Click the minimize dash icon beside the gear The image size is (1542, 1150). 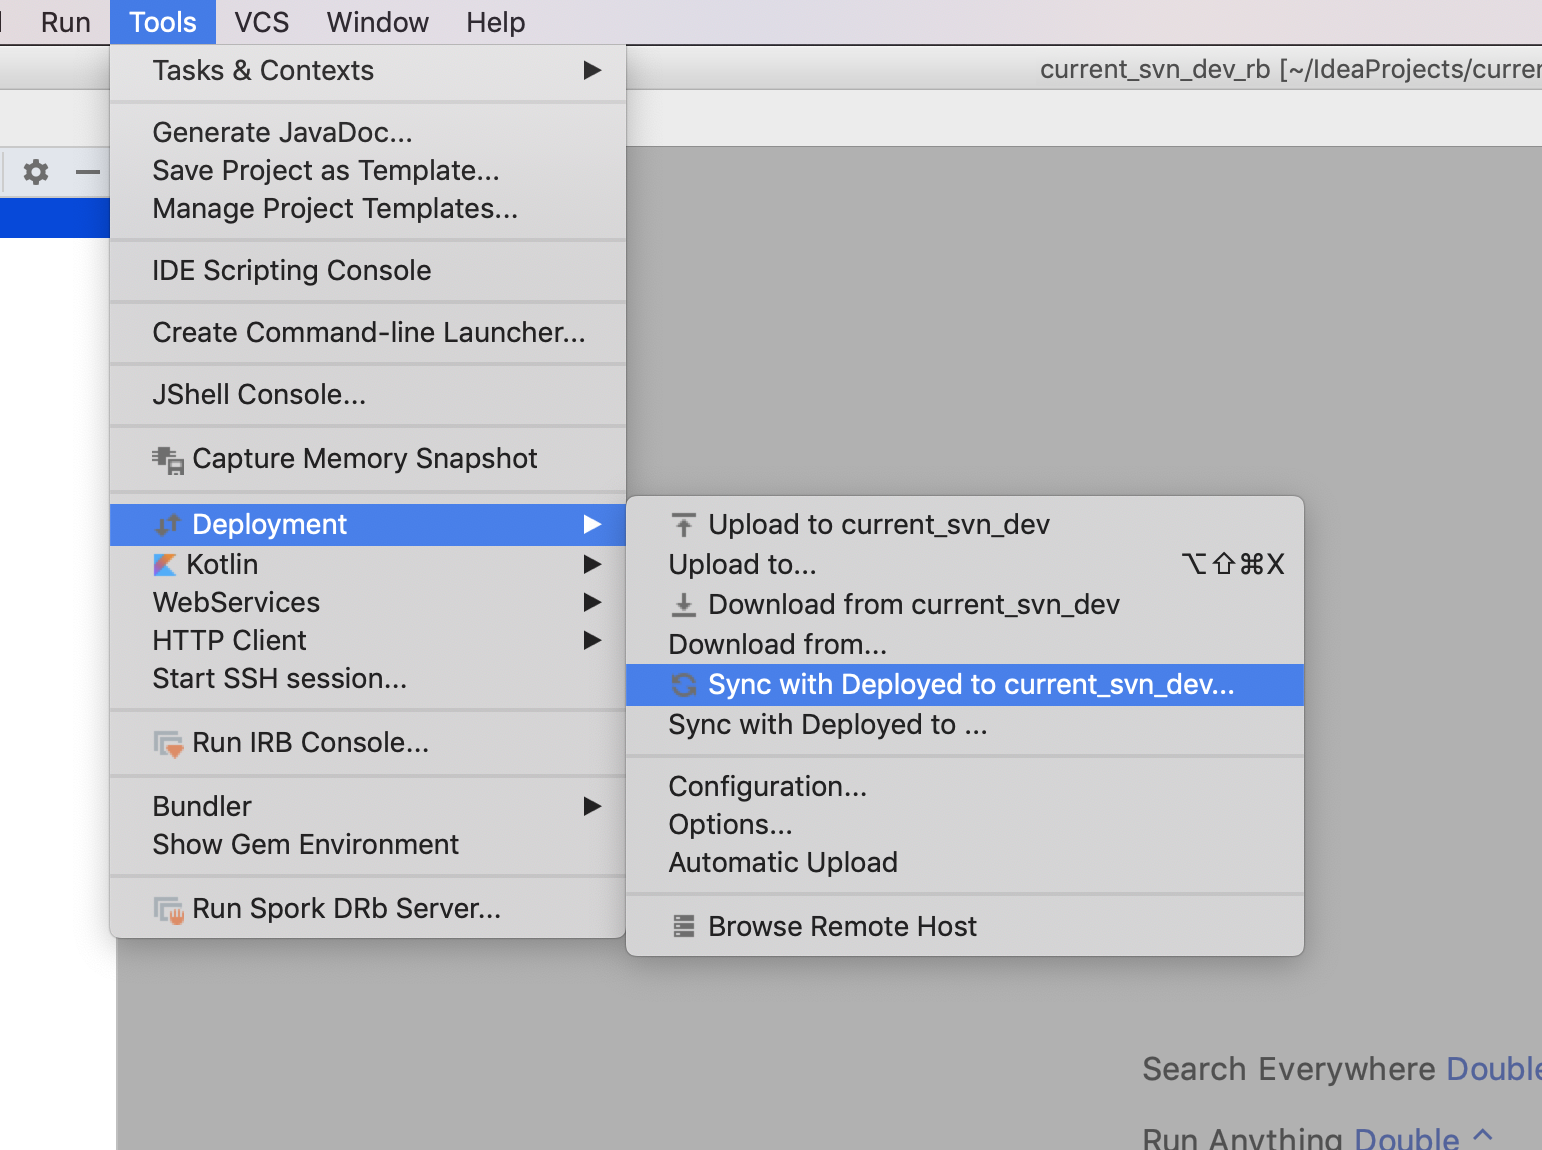click(x=88, y=172)
